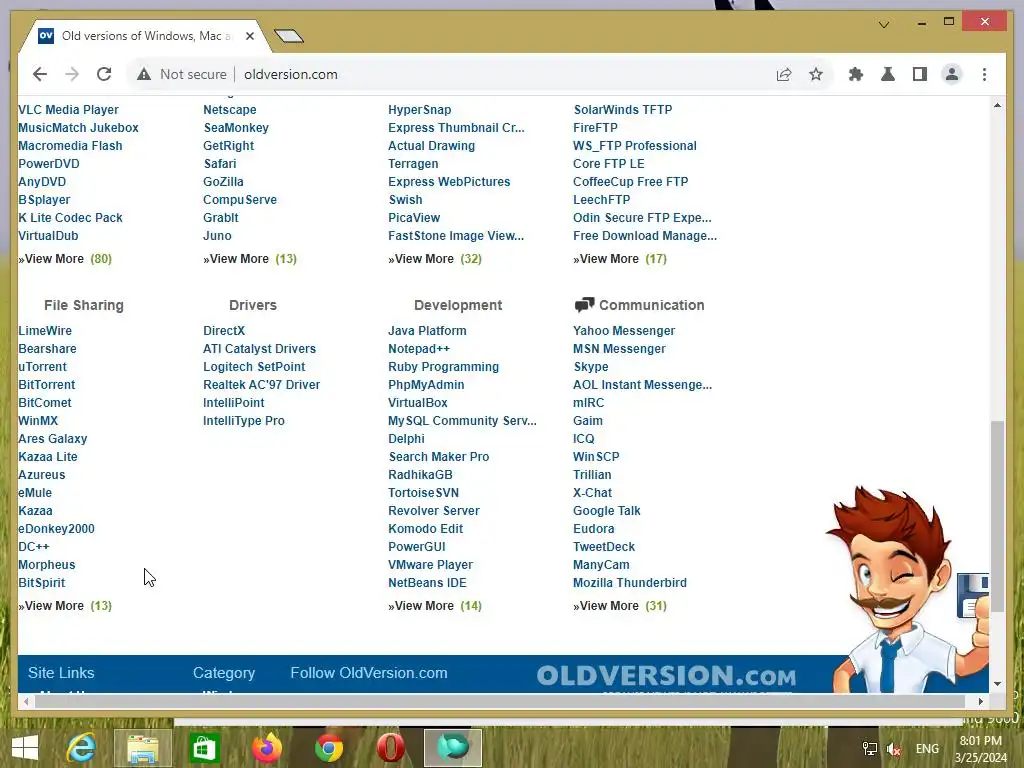The width and height of the screenshot is (1024, 768).
Task: Click the forward navigation arrow
Action: 72,74
